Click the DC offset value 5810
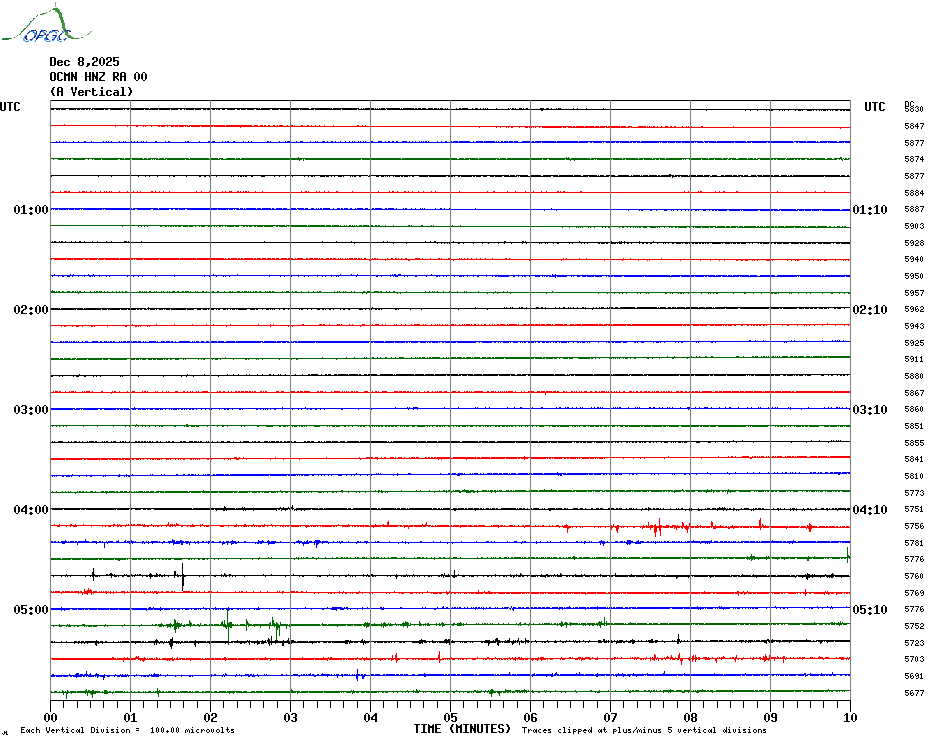930x744 pixels. pos(914,476)
